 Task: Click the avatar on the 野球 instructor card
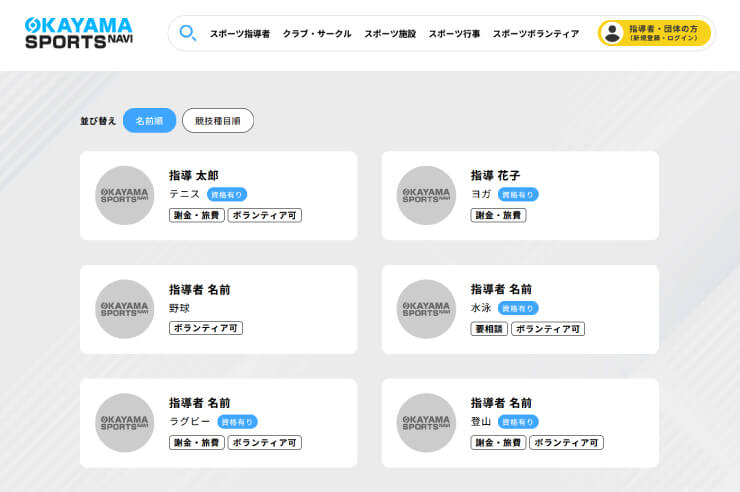point(124,309)
